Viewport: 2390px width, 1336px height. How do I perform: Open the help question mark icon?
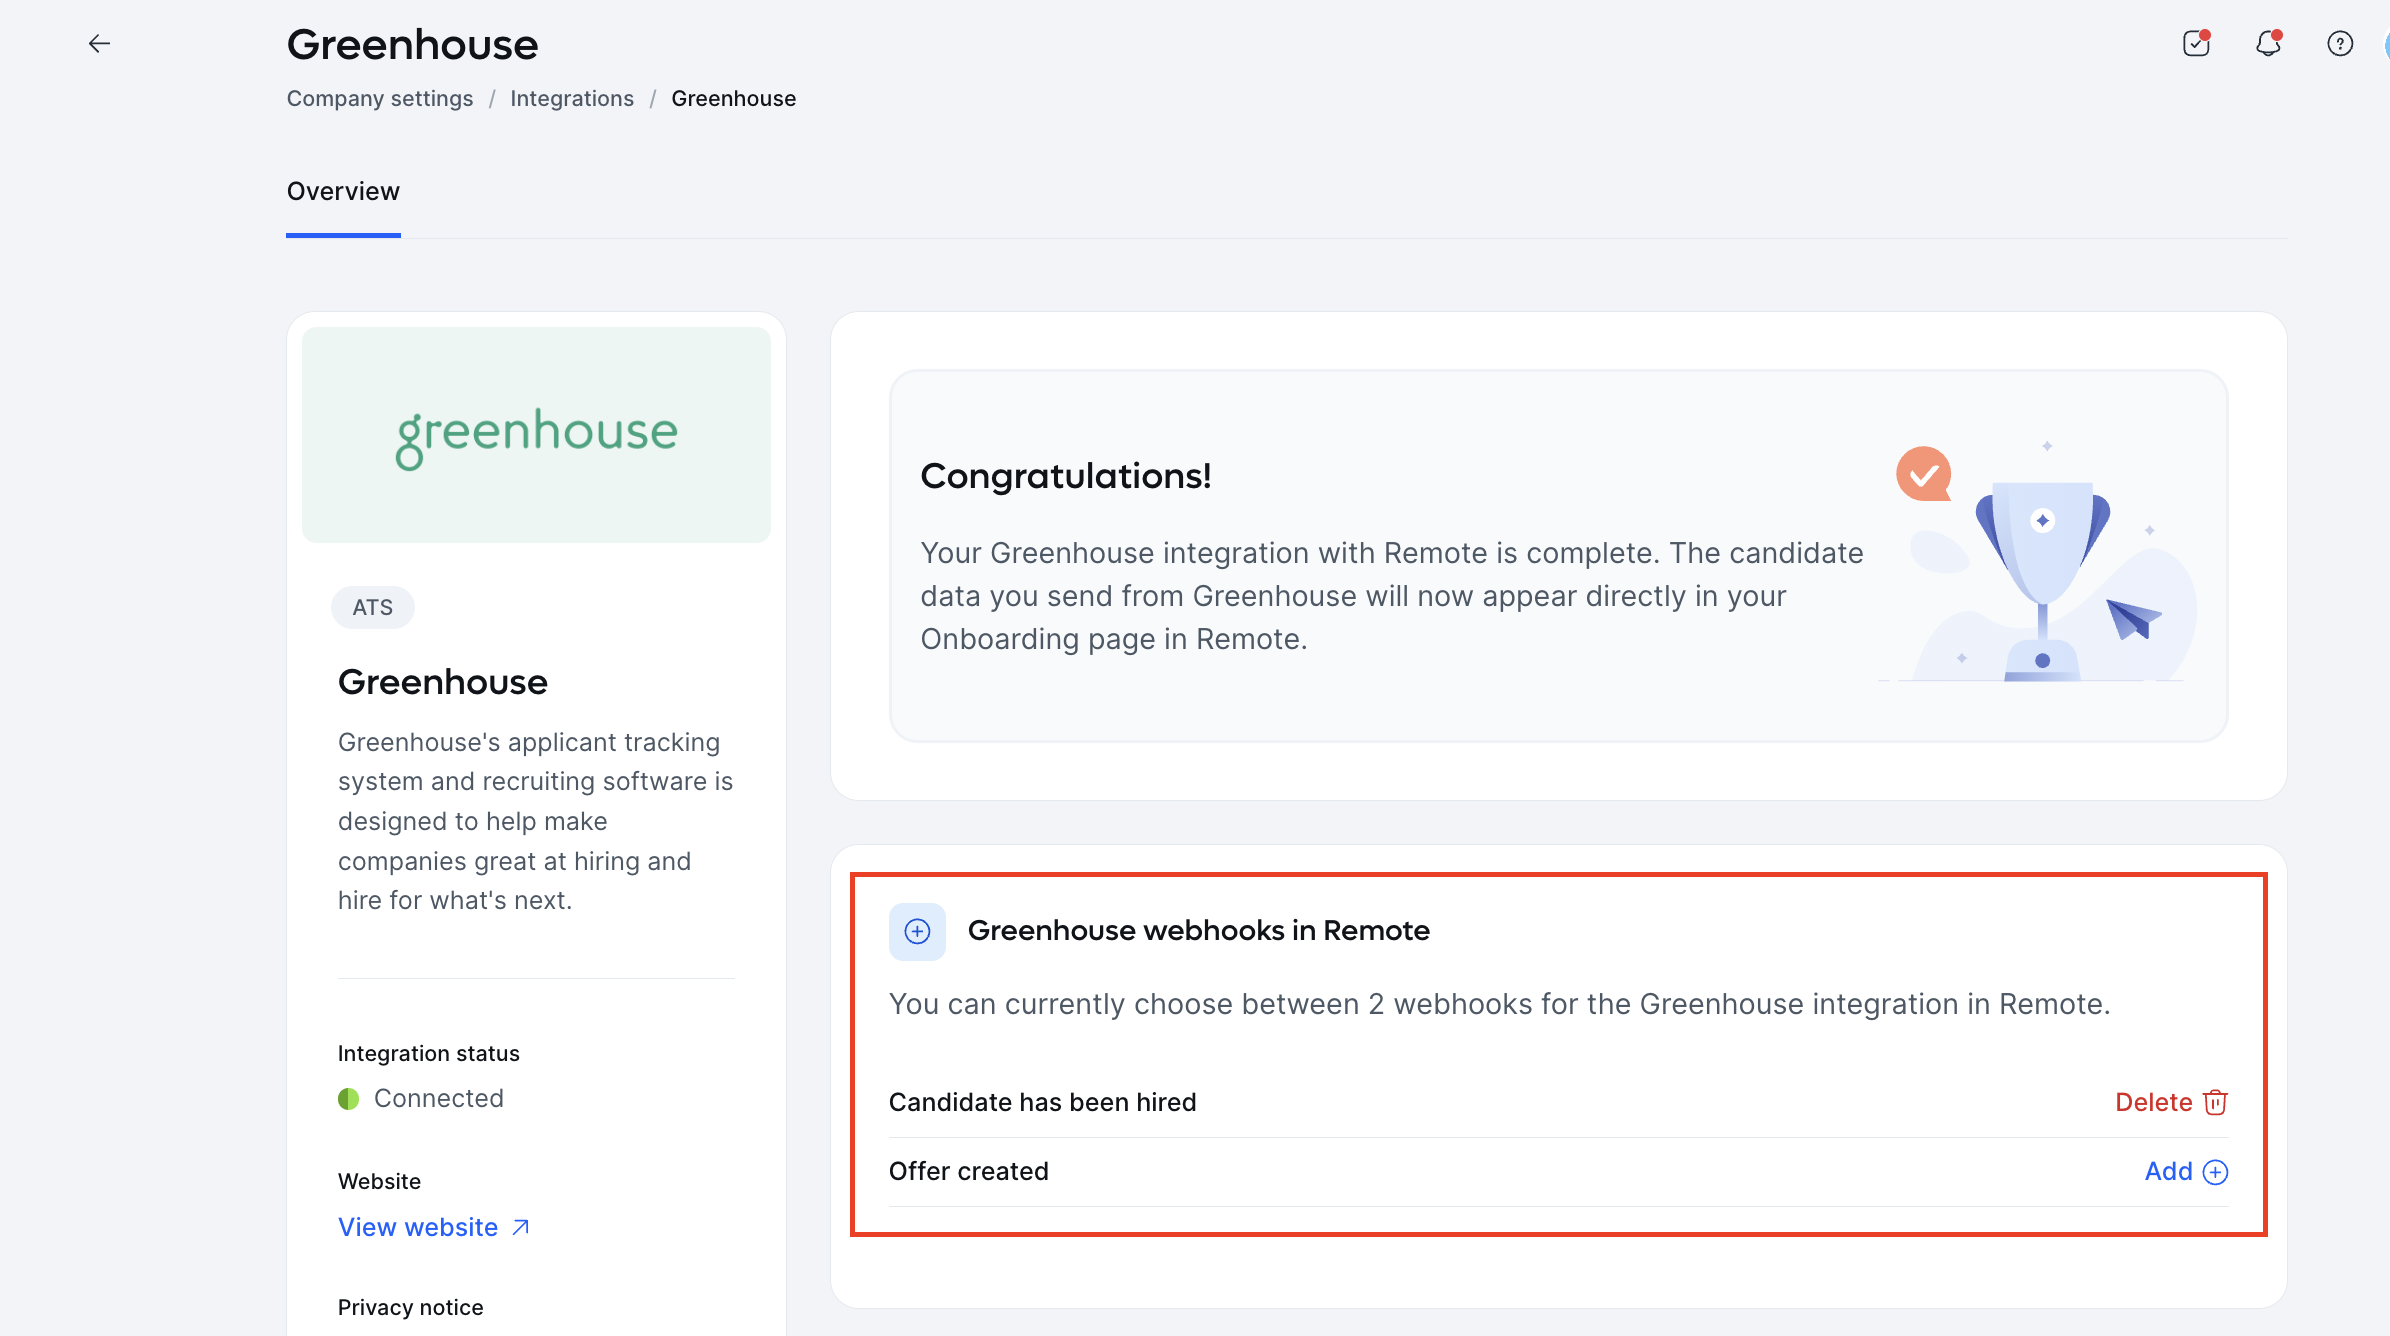click(2340, 44)
